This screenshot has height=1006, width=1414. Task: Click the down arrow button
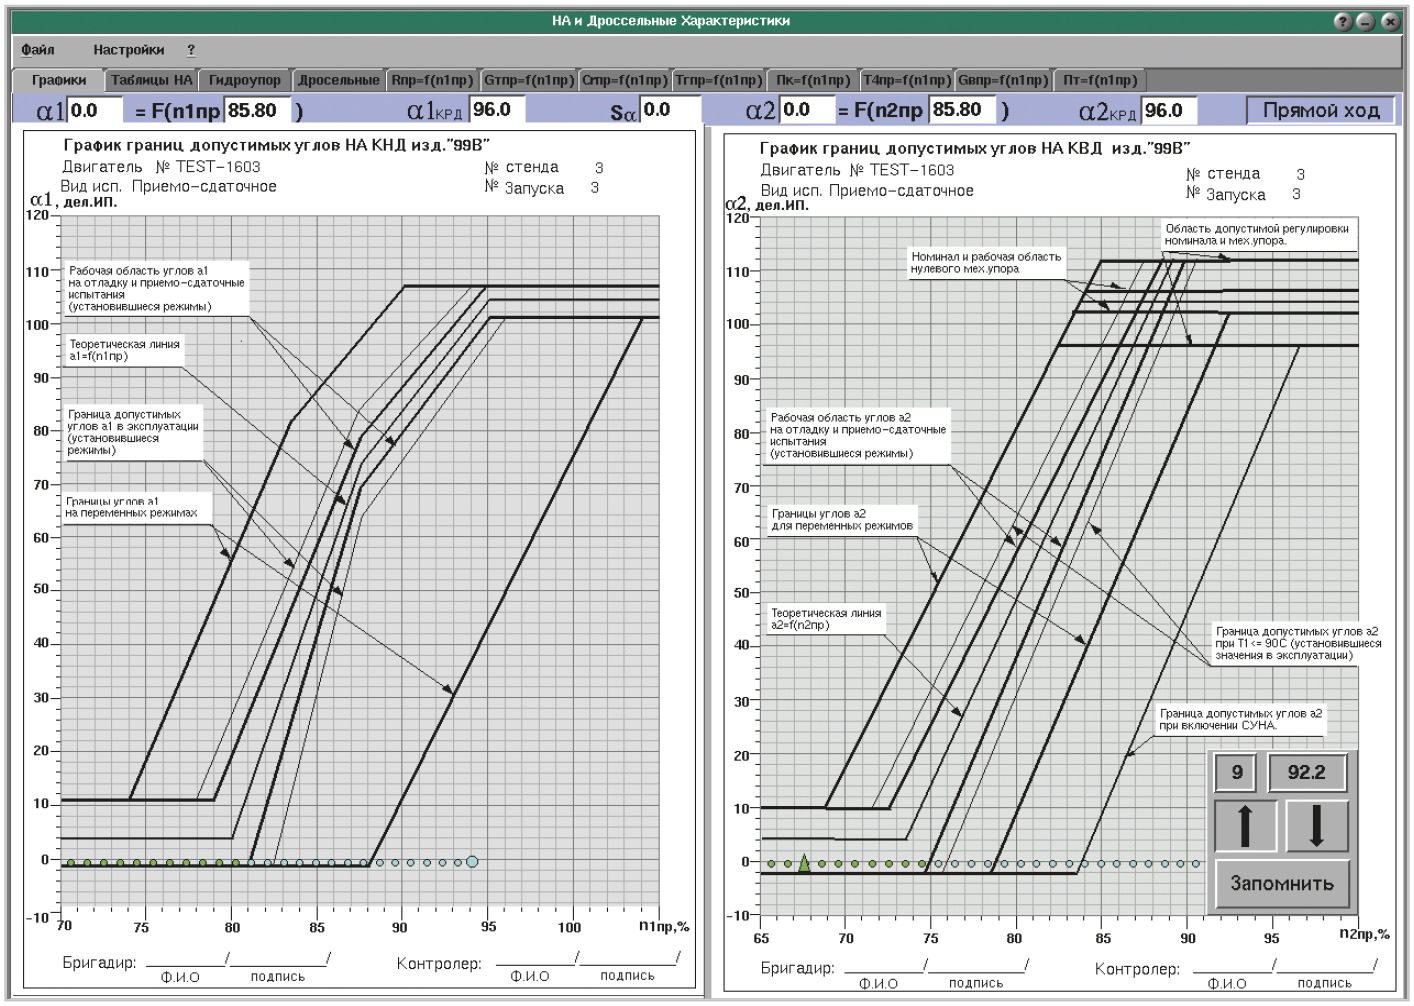click(x=1316, y=826)
